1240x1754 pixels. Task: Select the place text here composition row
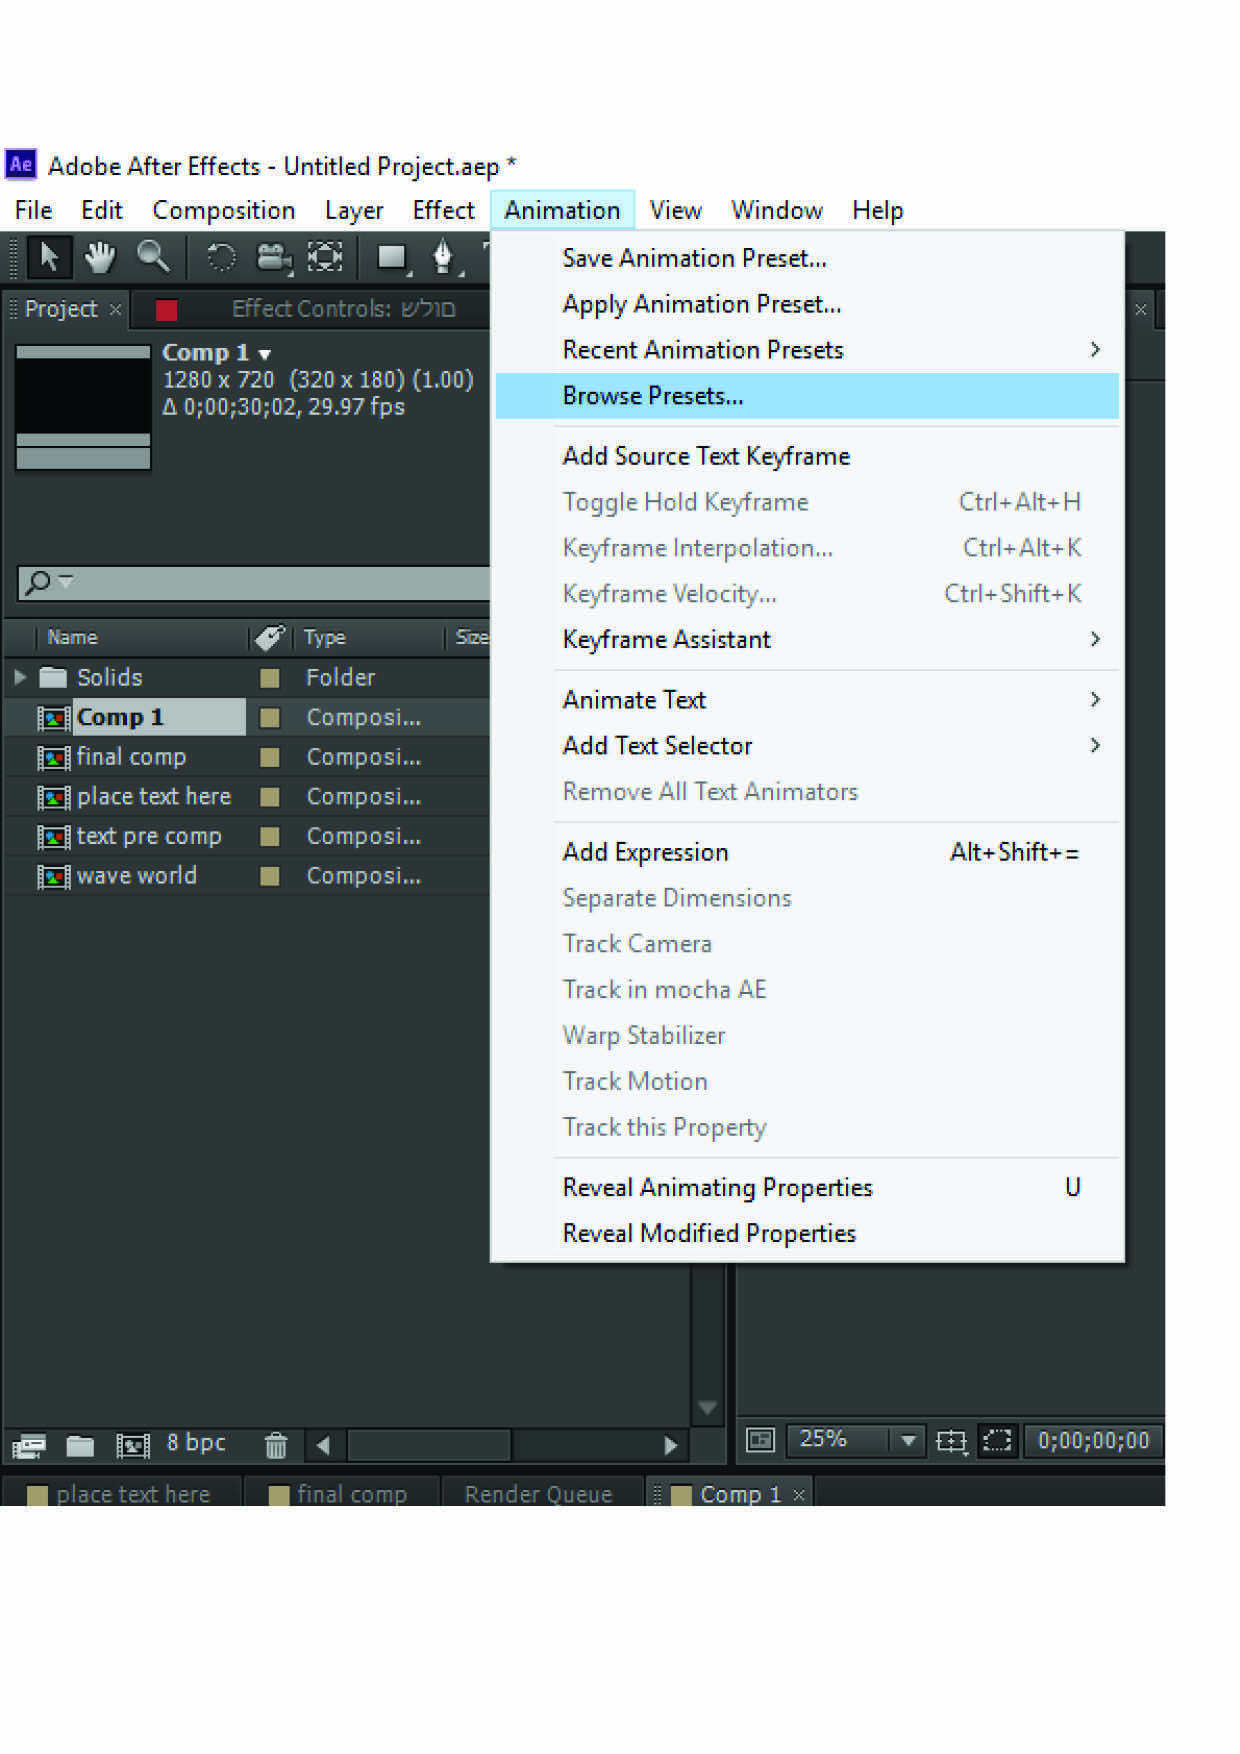[x=247, y=797]
